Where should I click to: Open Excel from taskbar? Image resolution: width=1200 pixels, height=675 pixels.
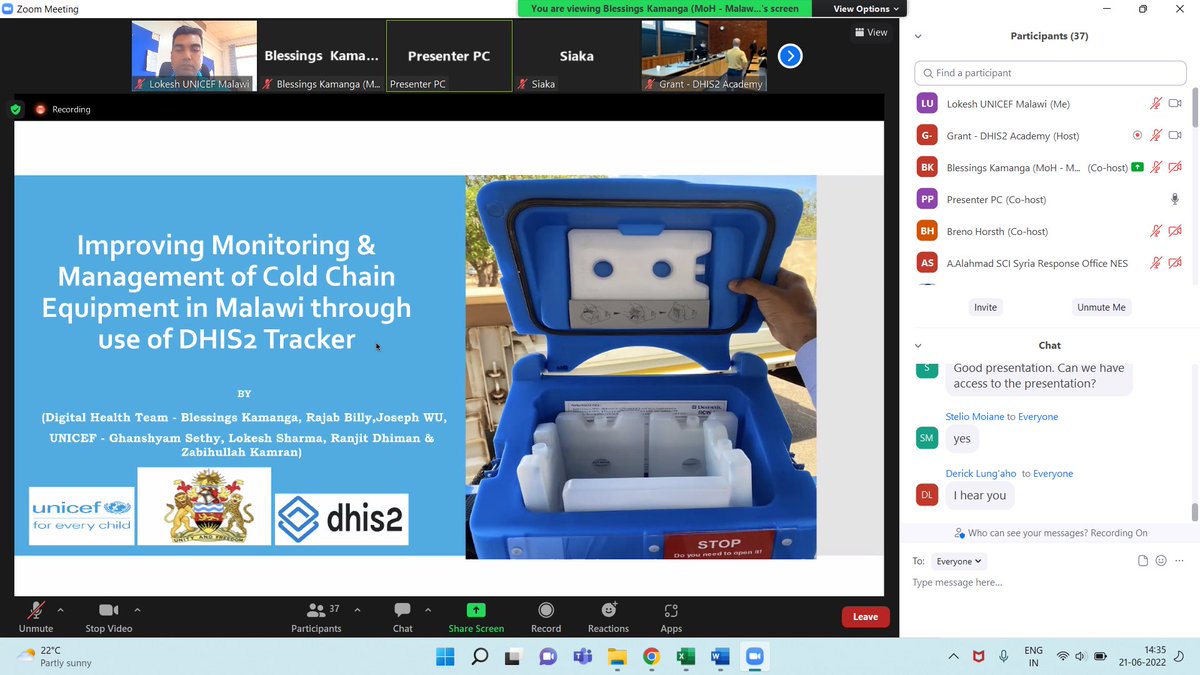pos(685,656)
